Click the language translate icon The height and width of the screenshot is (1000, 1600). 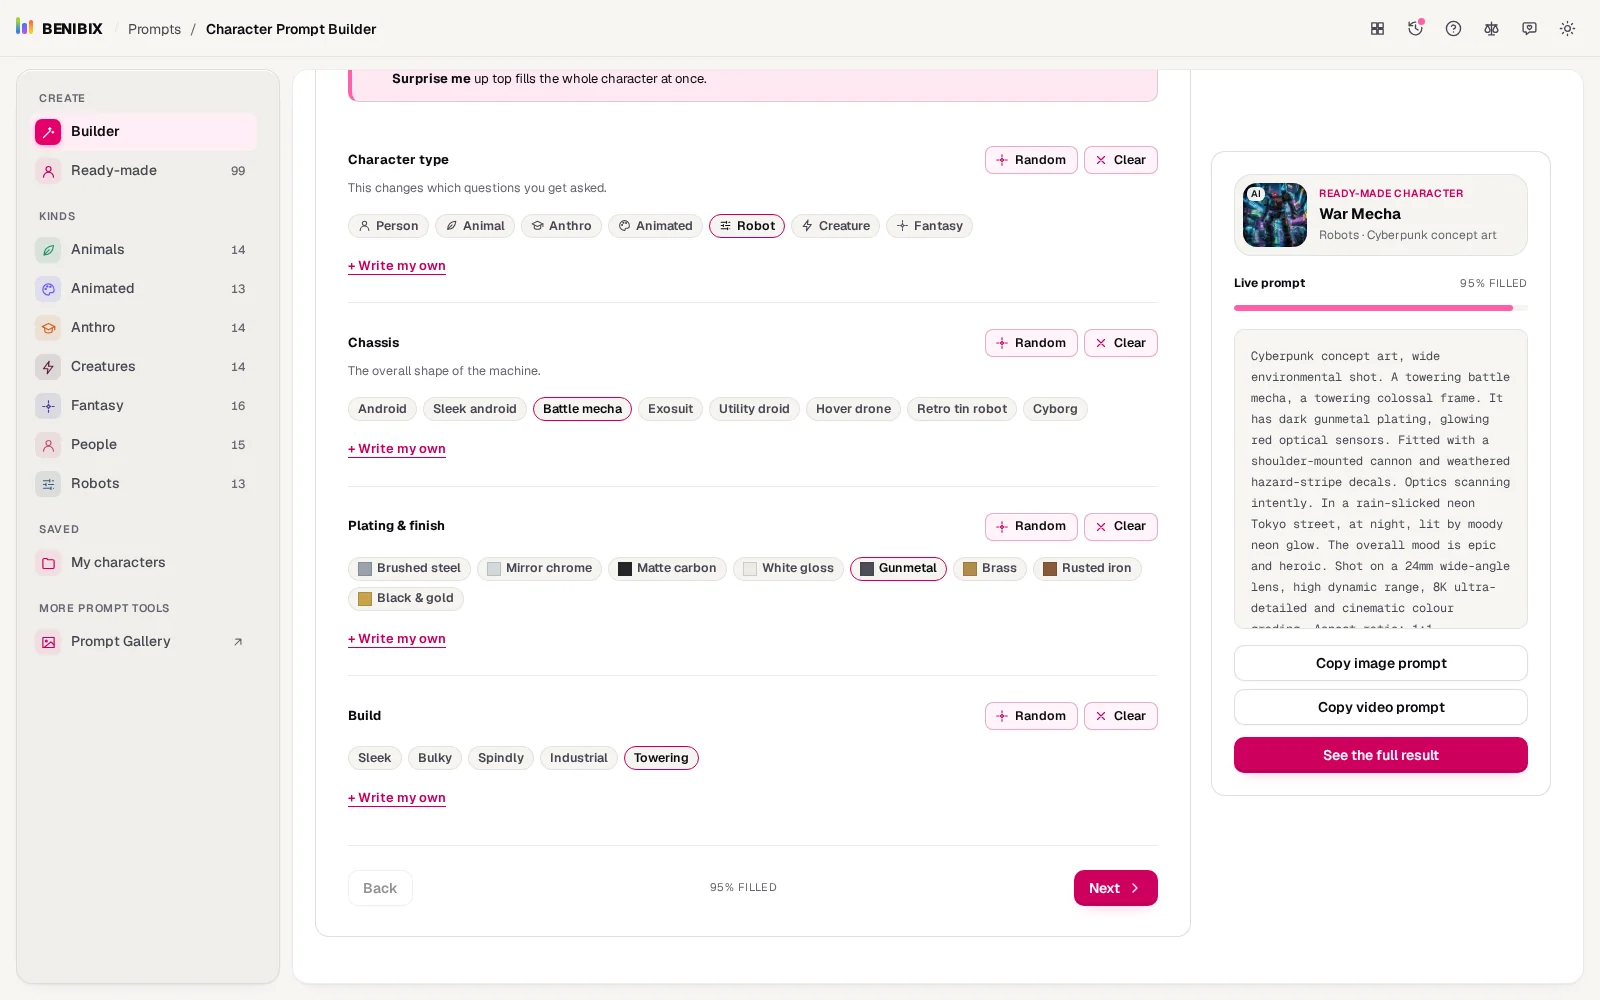click(1491, 29)
